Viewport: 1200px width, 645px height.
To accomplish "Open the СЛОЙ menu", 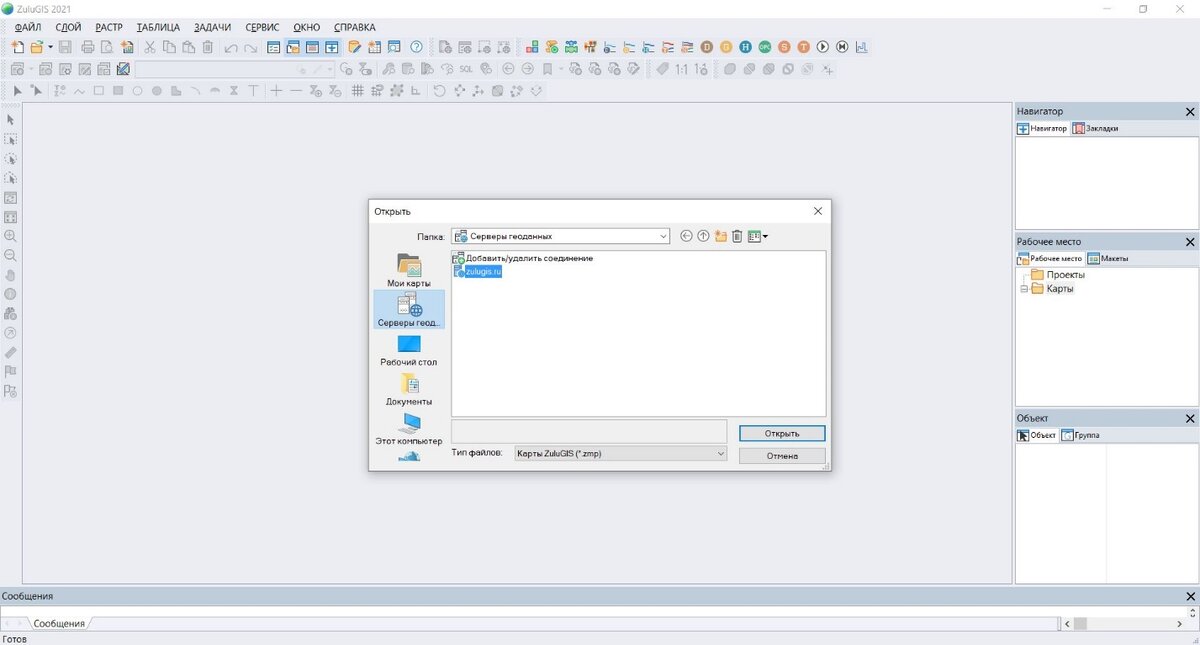I will tap(69, 27).
